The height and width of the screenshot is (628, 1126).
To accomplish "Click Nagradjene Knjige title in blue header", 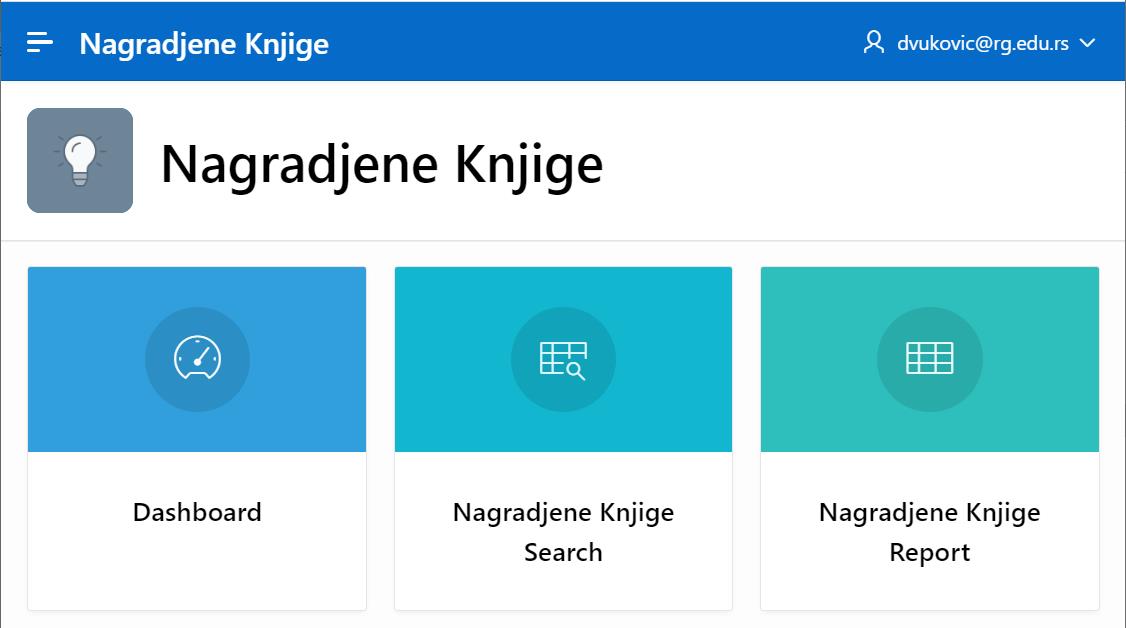I will tap(204, 44).
